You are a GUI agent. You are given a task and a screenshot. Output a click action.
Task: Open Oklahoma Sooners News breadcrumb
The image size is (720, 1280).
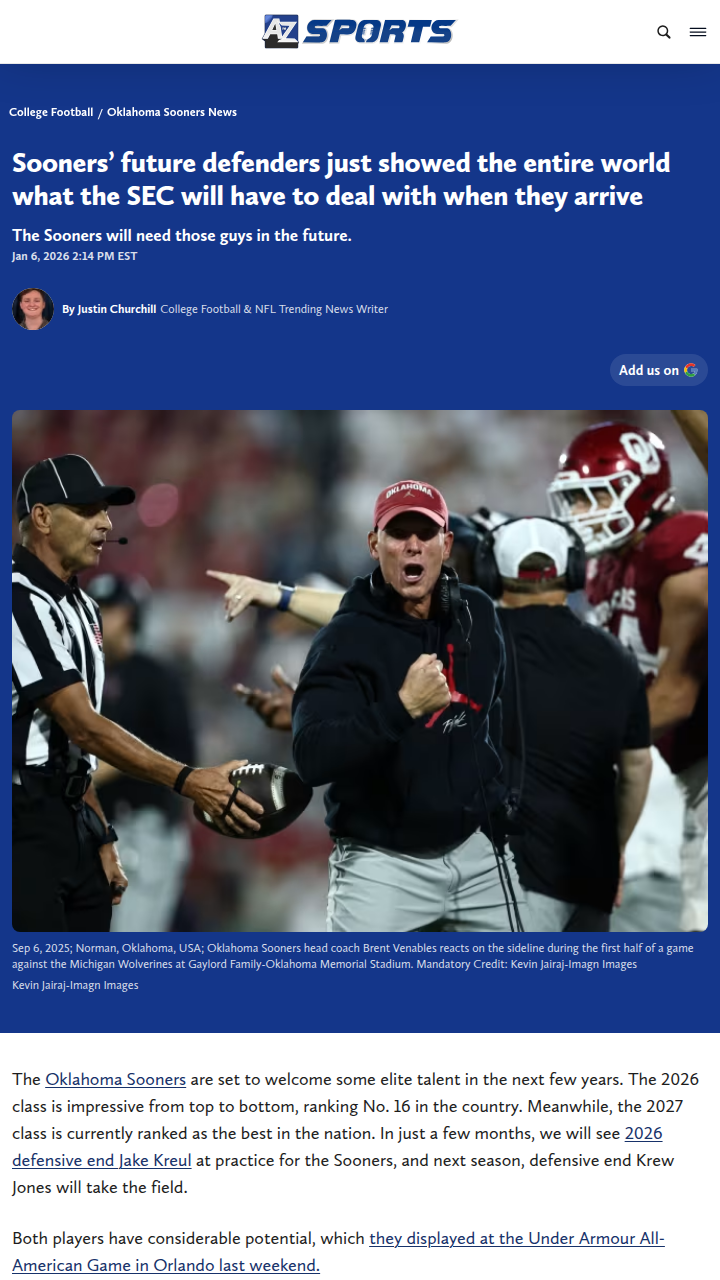pos(172,112)
